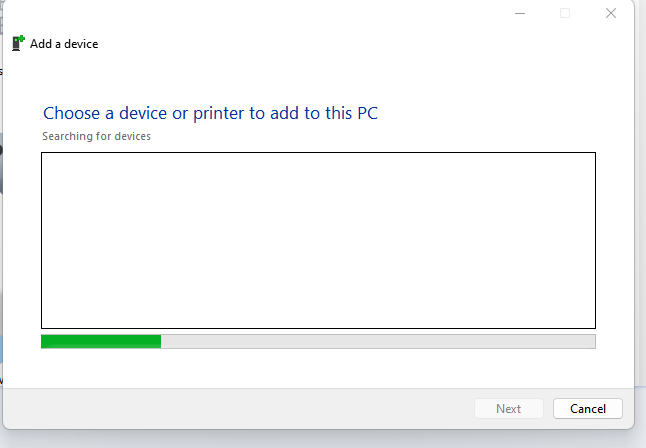Click the word 'PC' in the heading
The height and width of the screenshot is (448, 646).
click(367, 113)
